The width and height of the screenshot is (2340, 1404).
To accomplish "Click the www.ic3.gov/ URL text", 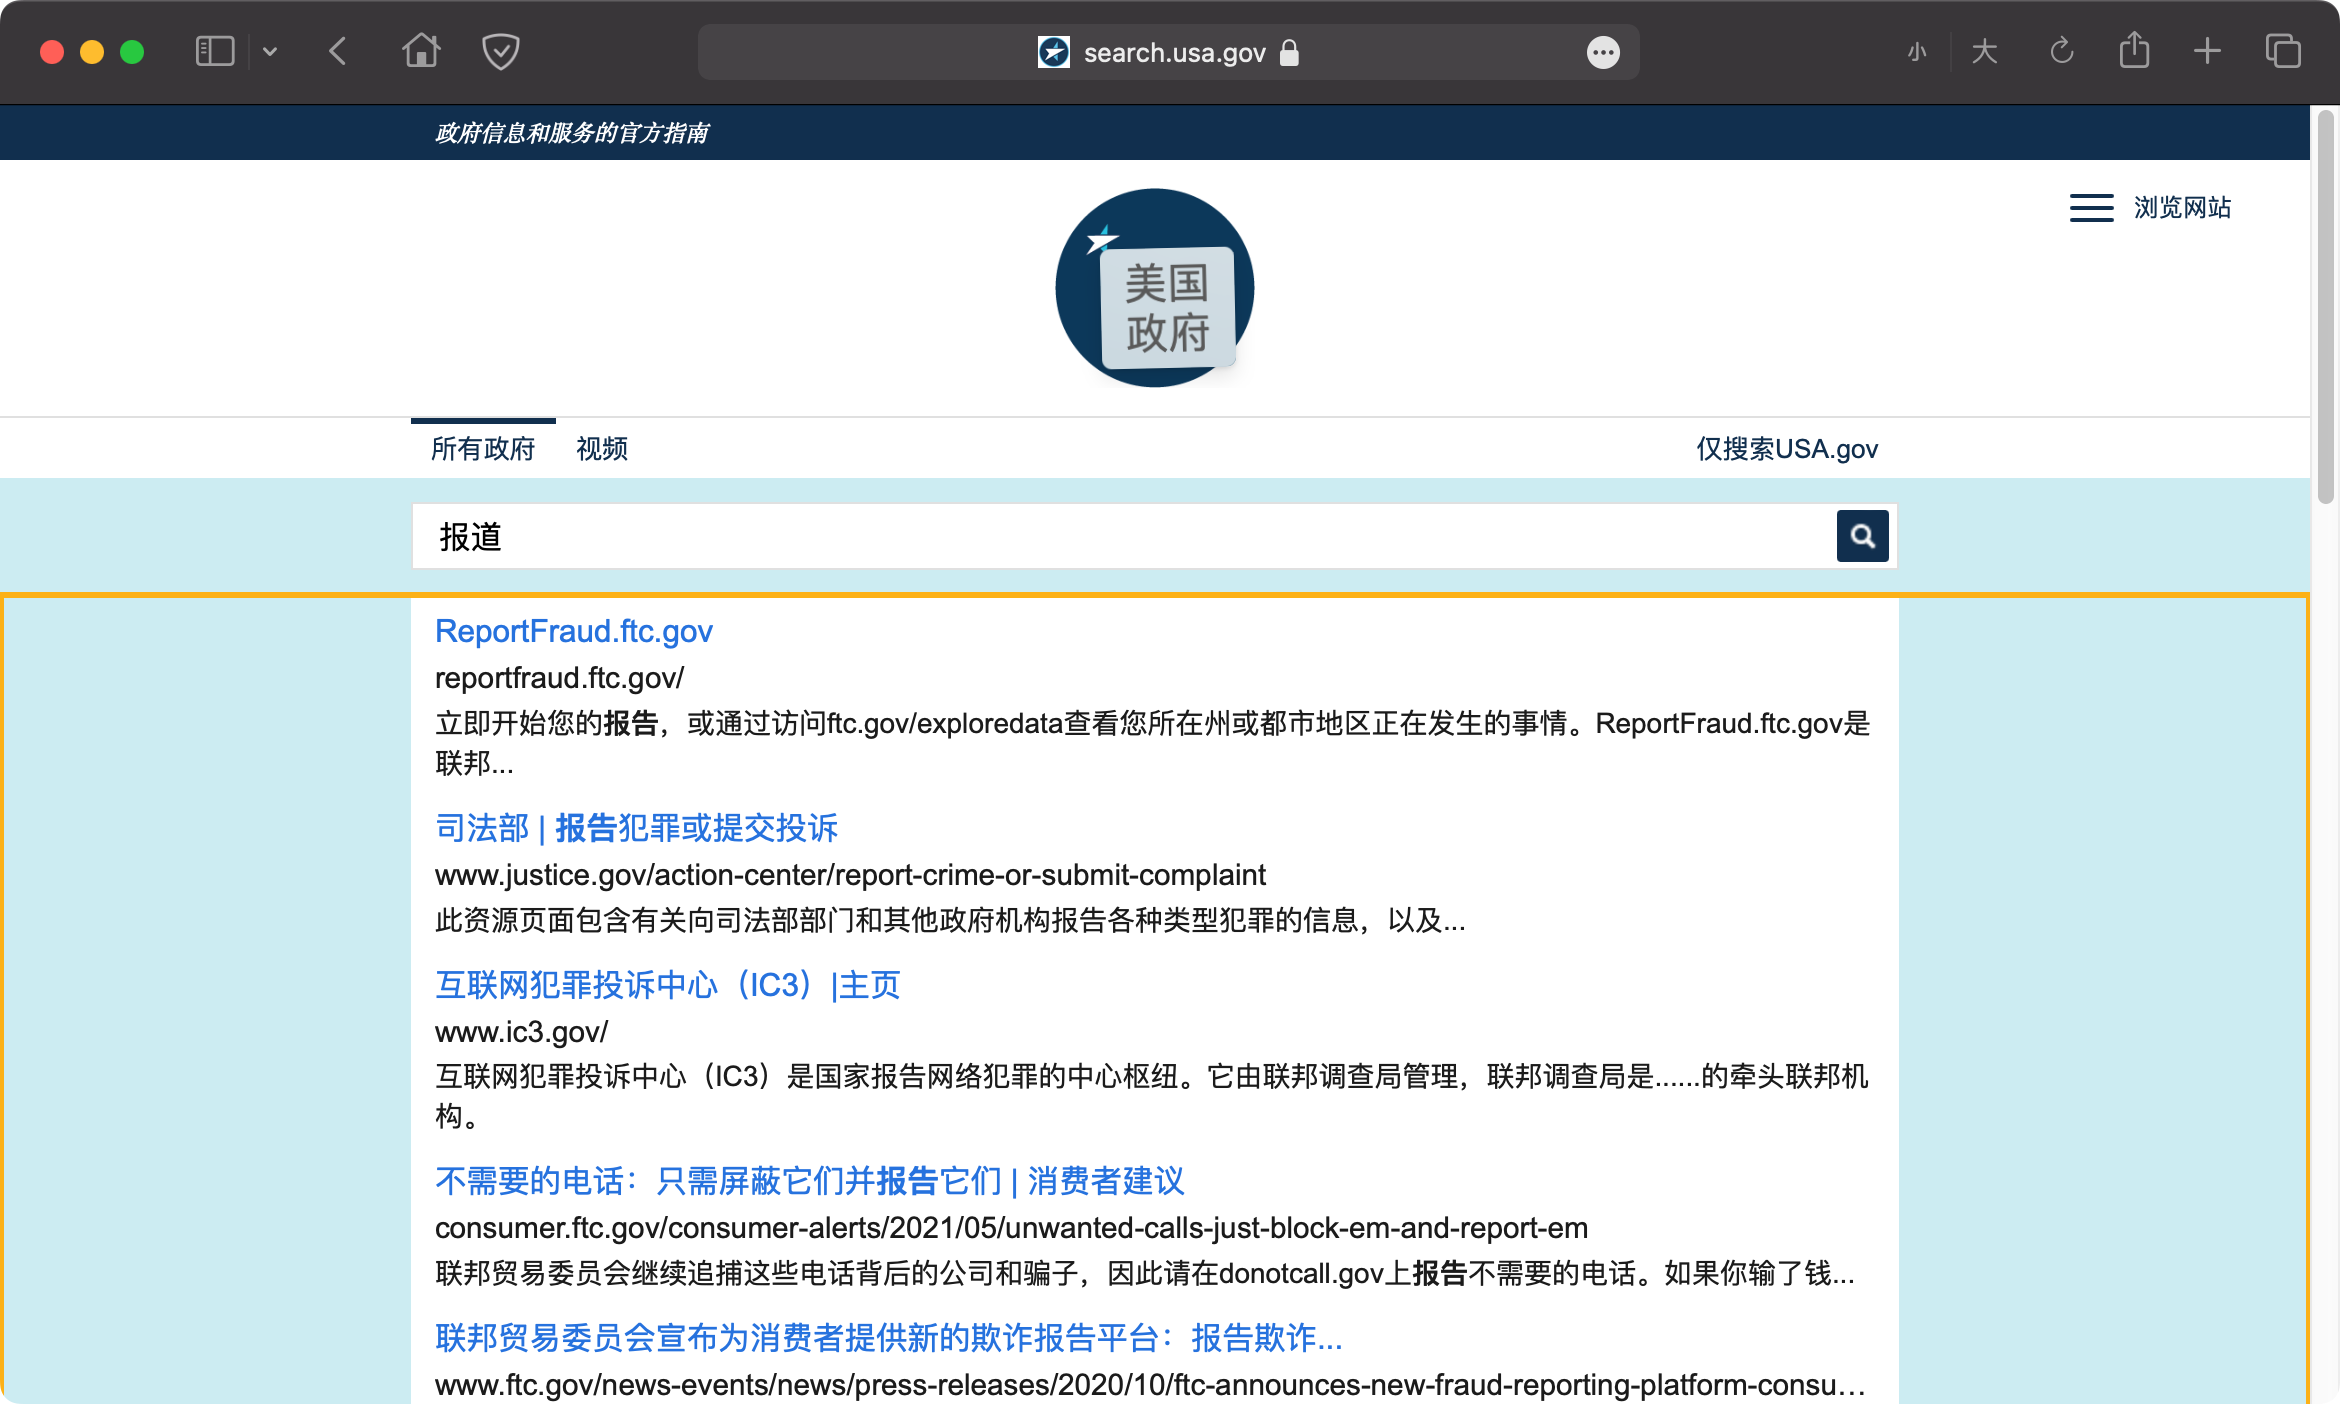I will 521,1032.
